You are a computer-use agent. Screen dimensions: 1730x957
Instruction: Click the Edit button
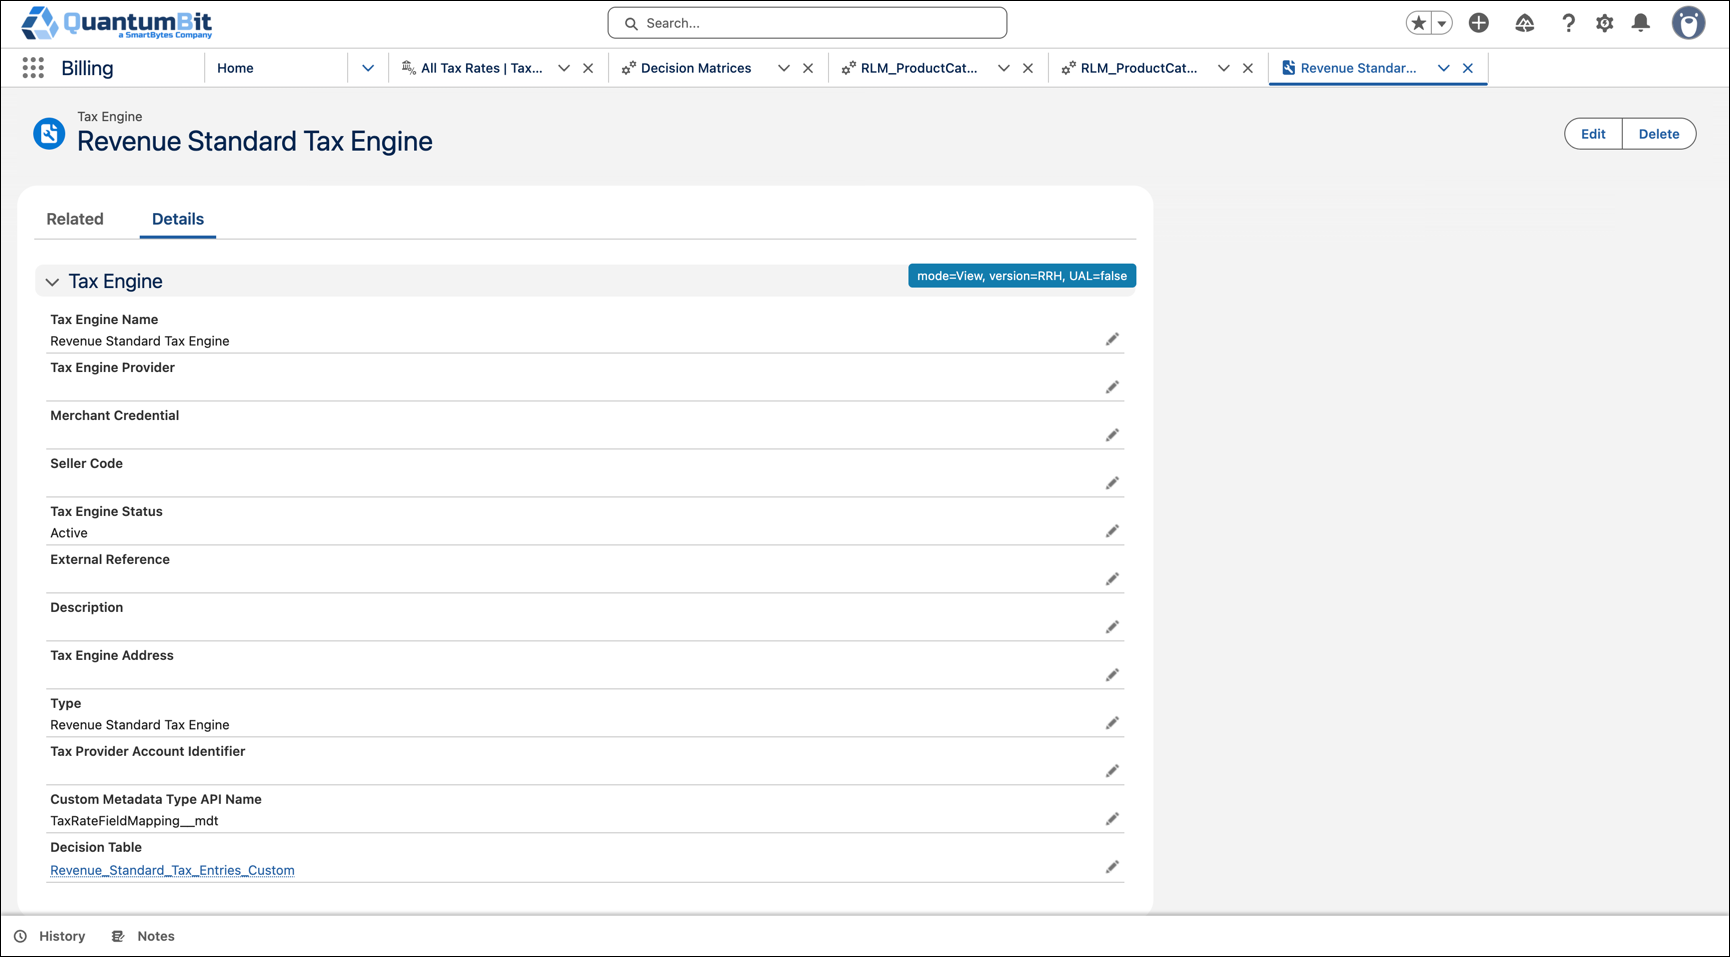coord(1593,134)
